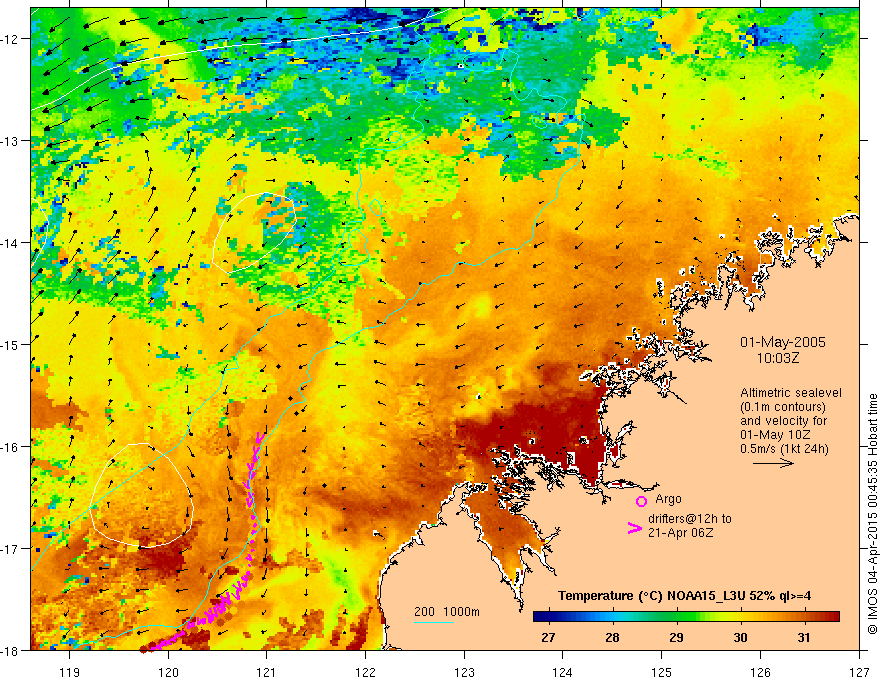Image resolution: width=880 pixels, height=680 pixels.
Task: Click longitude axis label 122
Action: point(365,672)
